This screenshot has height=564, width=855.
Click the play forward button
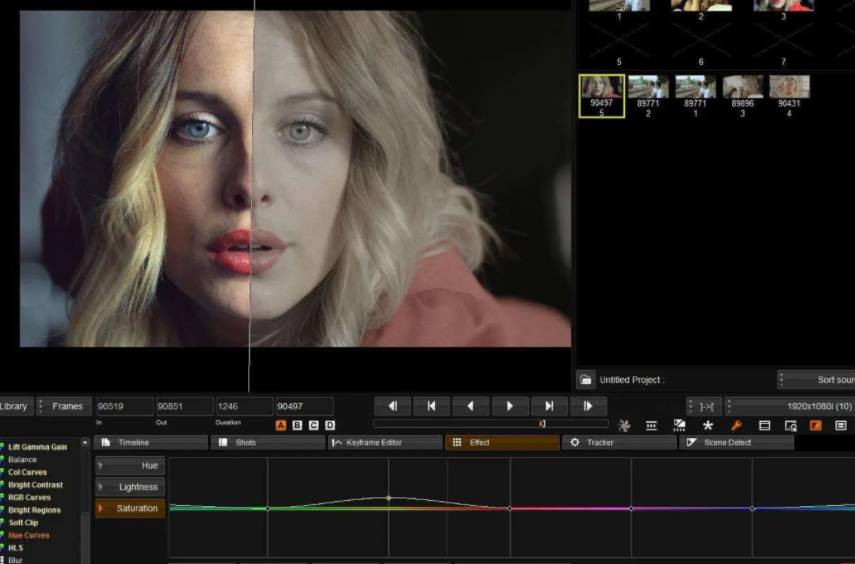510,406
